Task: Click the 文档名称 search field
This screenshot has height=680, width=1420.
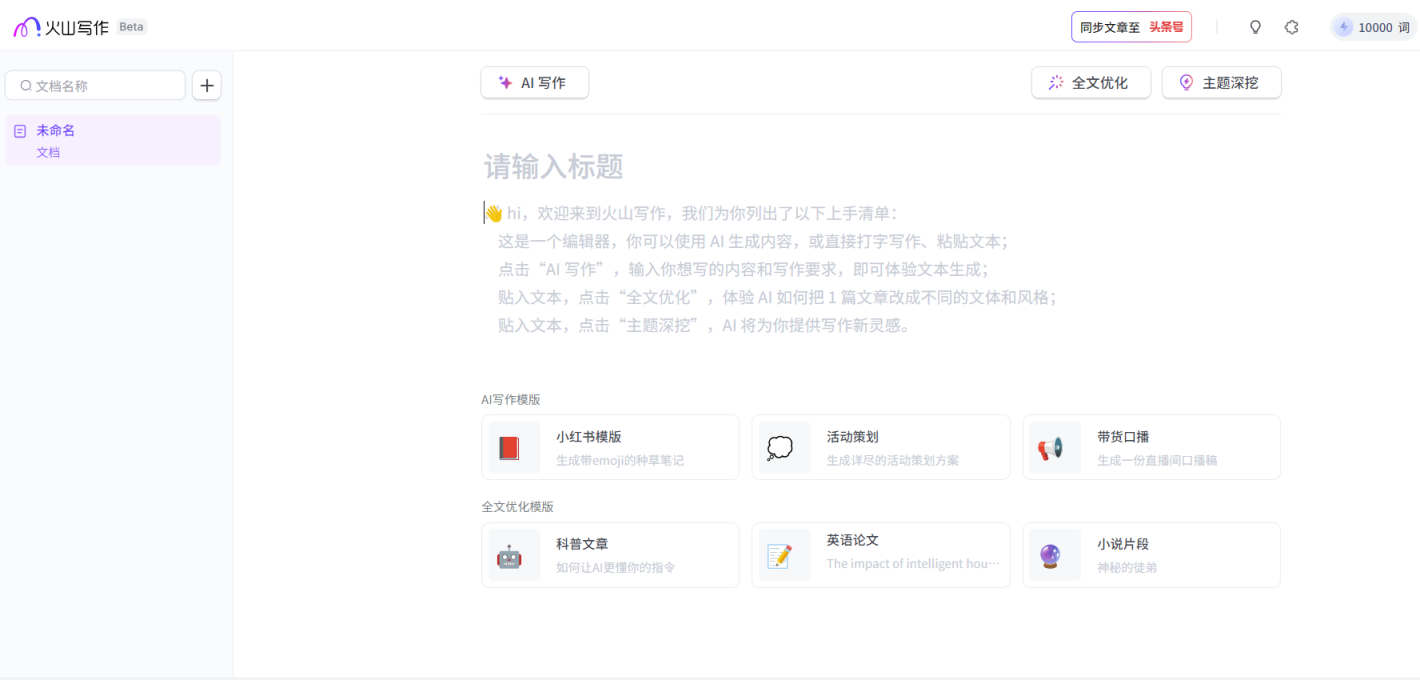Action: pos(95,85)
